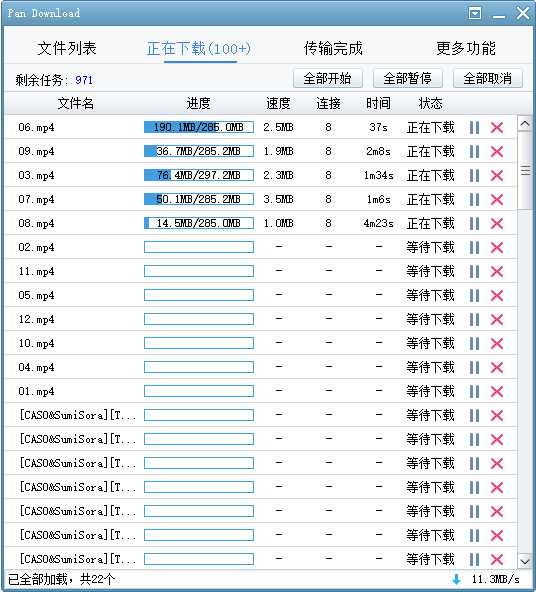Pause the waiting 12.mp4 task
Image resolution: width=536 pixels, height=592 pixels.
click(x=474, y=319)
